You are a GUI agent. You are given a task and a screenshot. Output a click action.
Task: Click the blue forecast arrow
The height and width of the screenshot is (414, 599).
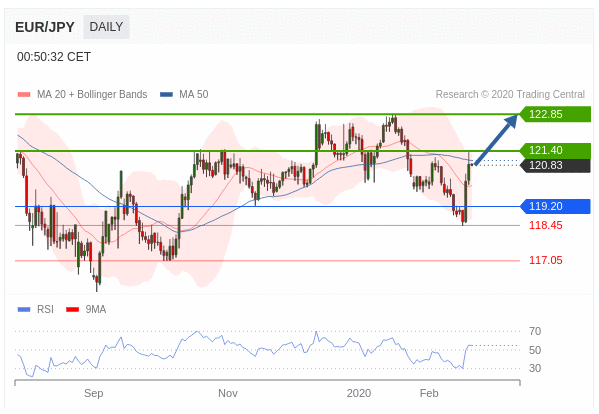tap(496, 140)
